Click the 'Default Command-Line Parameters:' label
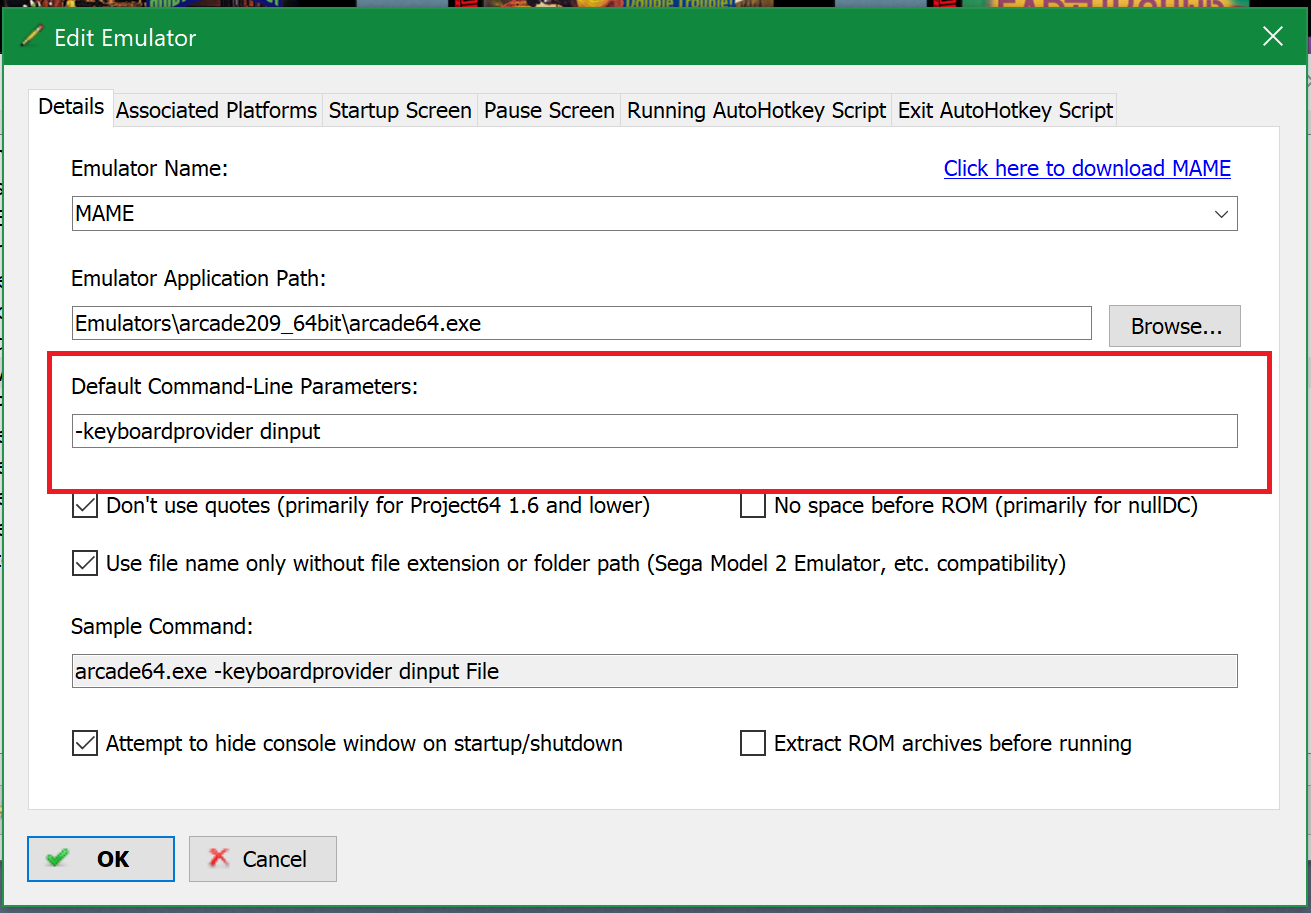 click(244, 386)
